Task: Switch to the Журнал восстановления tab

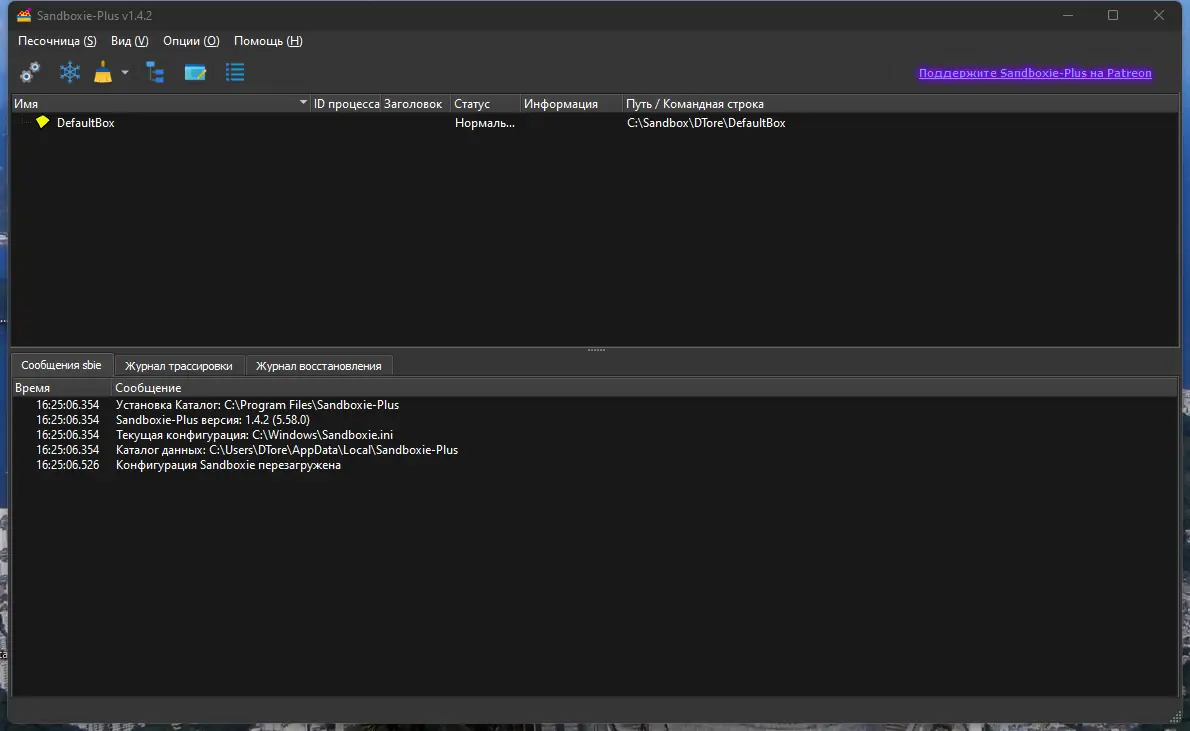Action: point(319,366)
